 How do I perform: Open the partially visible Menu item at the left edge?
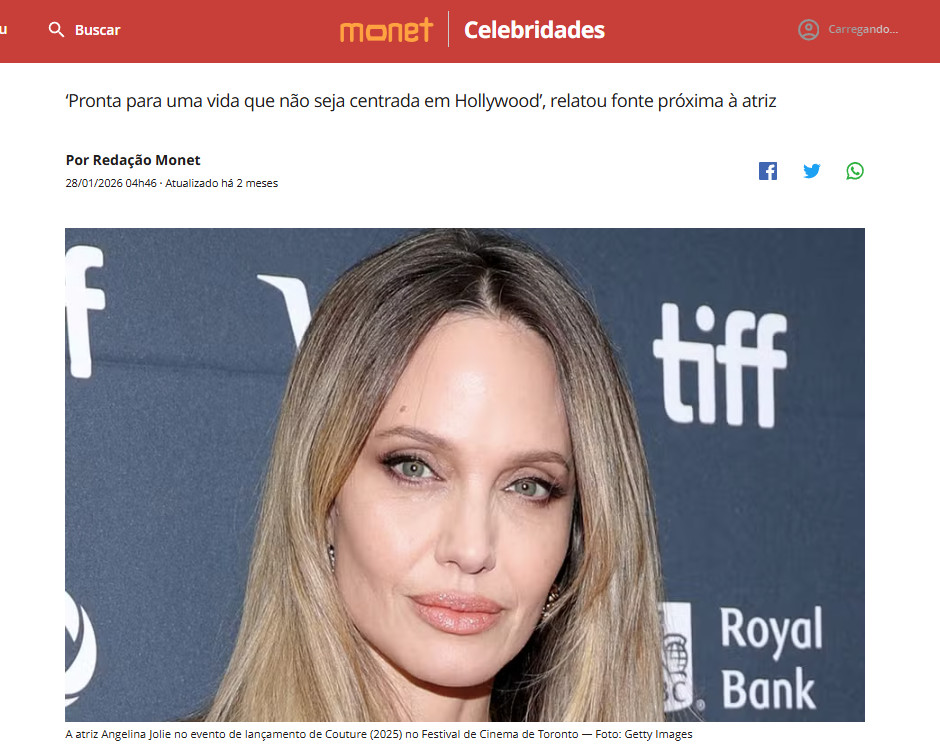click(4, 29)
